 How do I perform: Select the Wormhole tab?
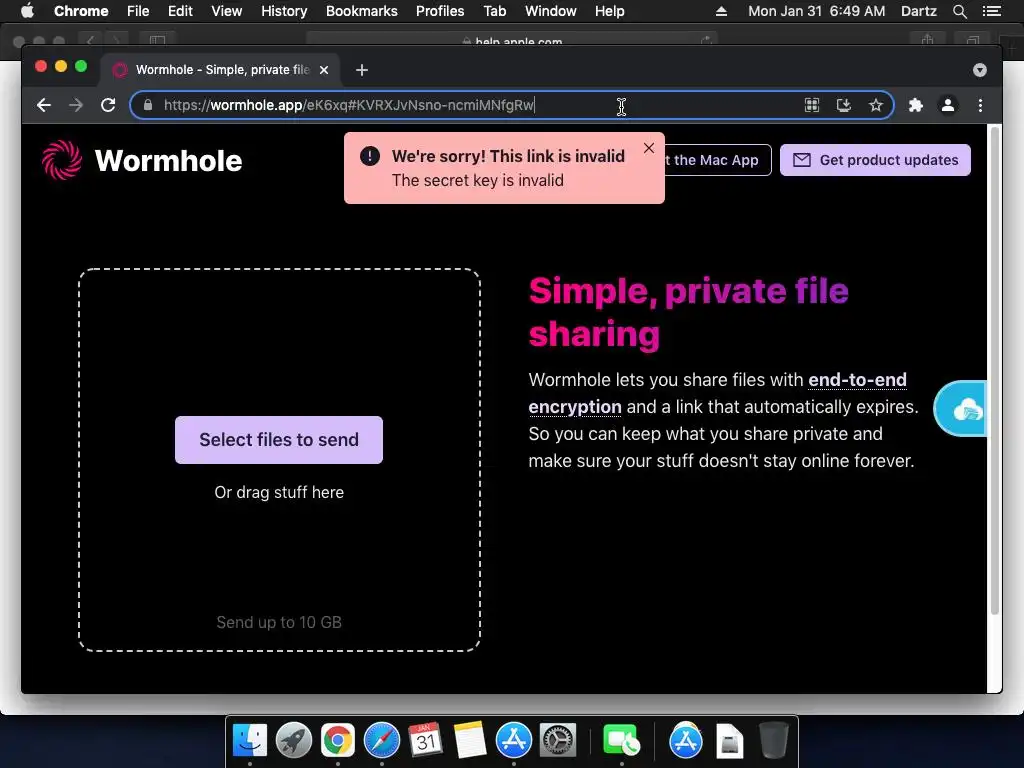click(x=219, y=70)
